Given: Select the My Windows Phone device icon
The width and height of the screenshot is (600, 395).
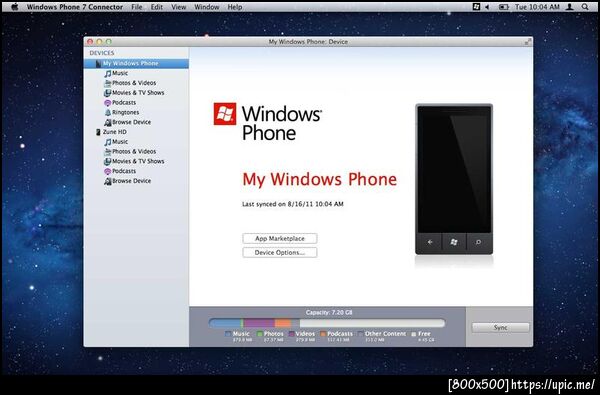Looking at the screenshot, I should (98, 64).
